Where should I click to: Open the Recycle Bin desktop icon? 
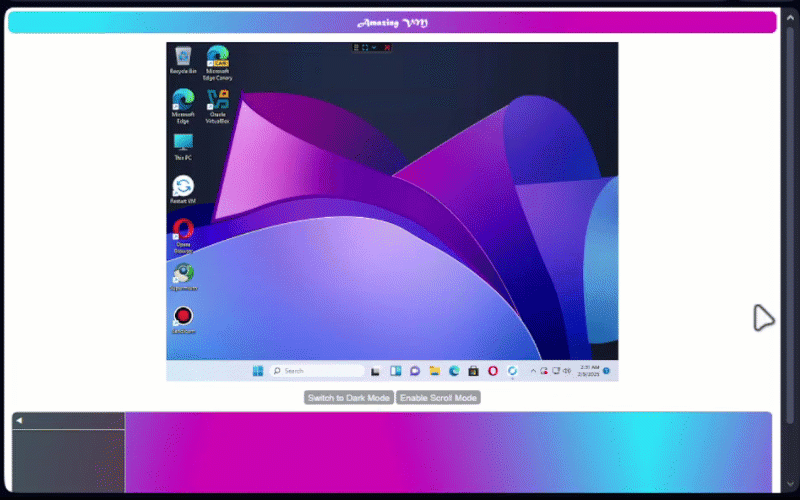point(183,57)
